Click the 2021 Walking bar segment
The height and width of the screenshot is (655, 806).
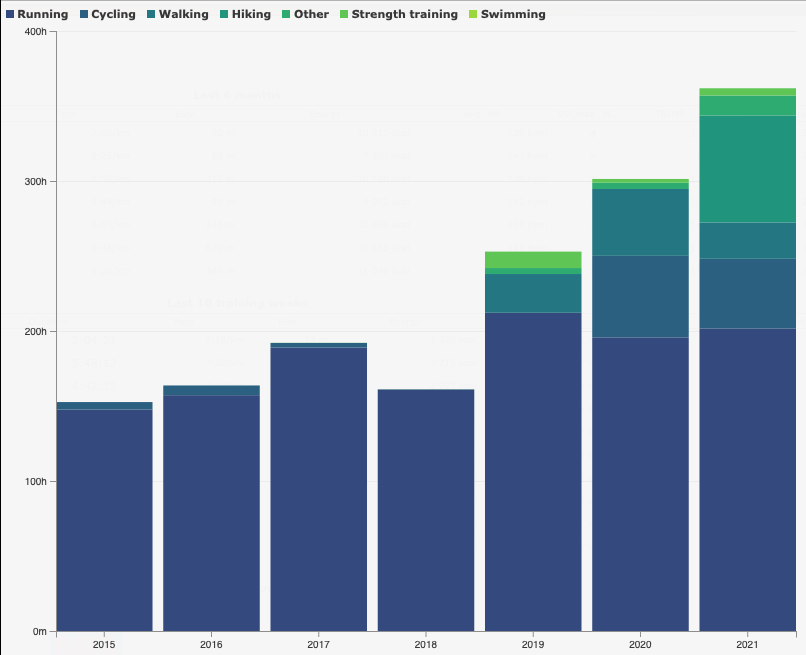point(747,240)
